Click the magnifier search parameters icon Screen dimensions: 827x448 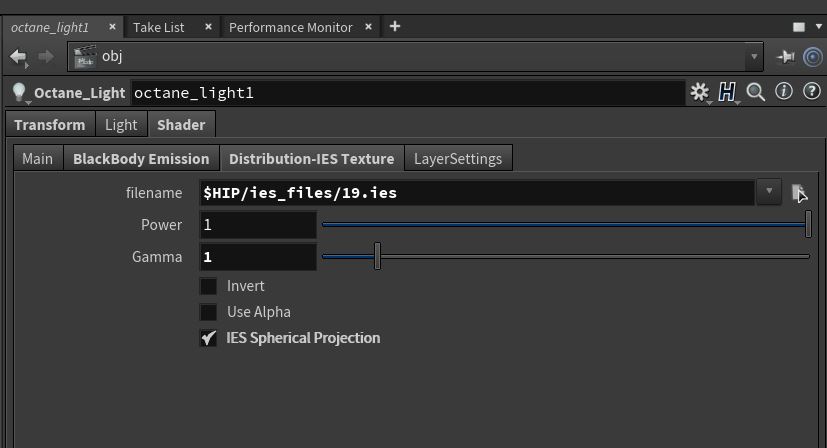(x=756, y=92)
